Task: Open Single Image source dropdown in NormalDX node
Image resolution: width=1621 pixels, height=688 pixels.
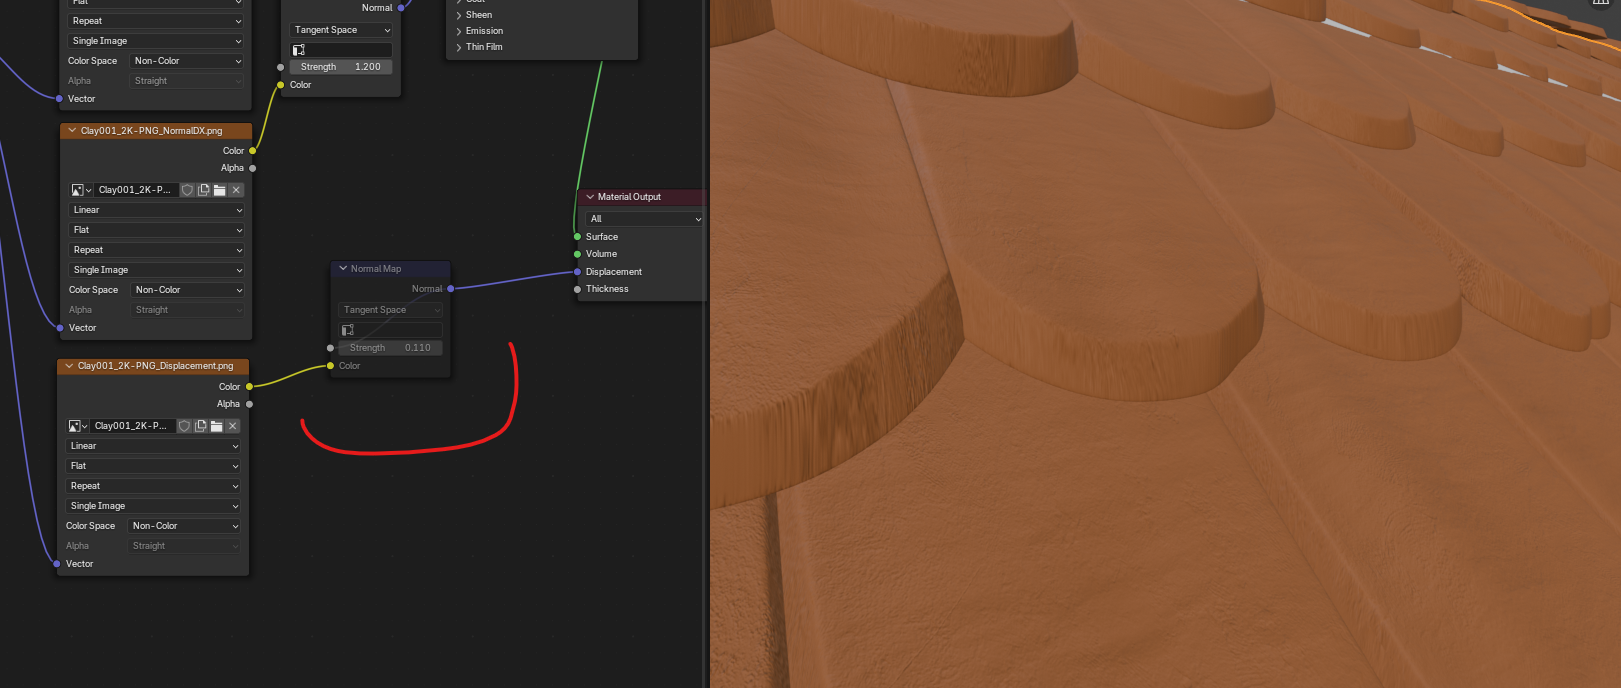Action: (x=157, y=270)
